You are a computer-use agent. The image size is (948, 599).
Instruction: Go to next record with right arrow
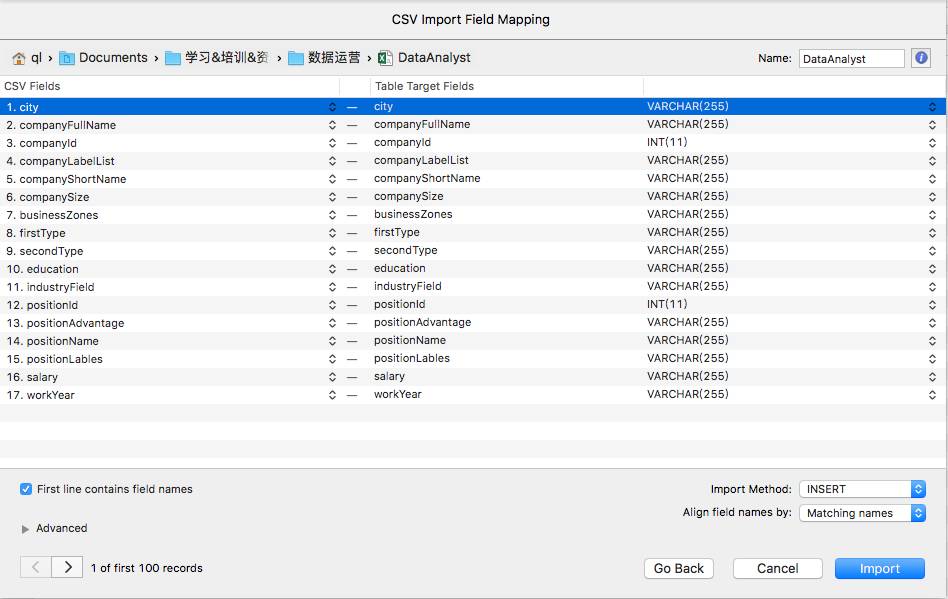(x=68, y=567)
